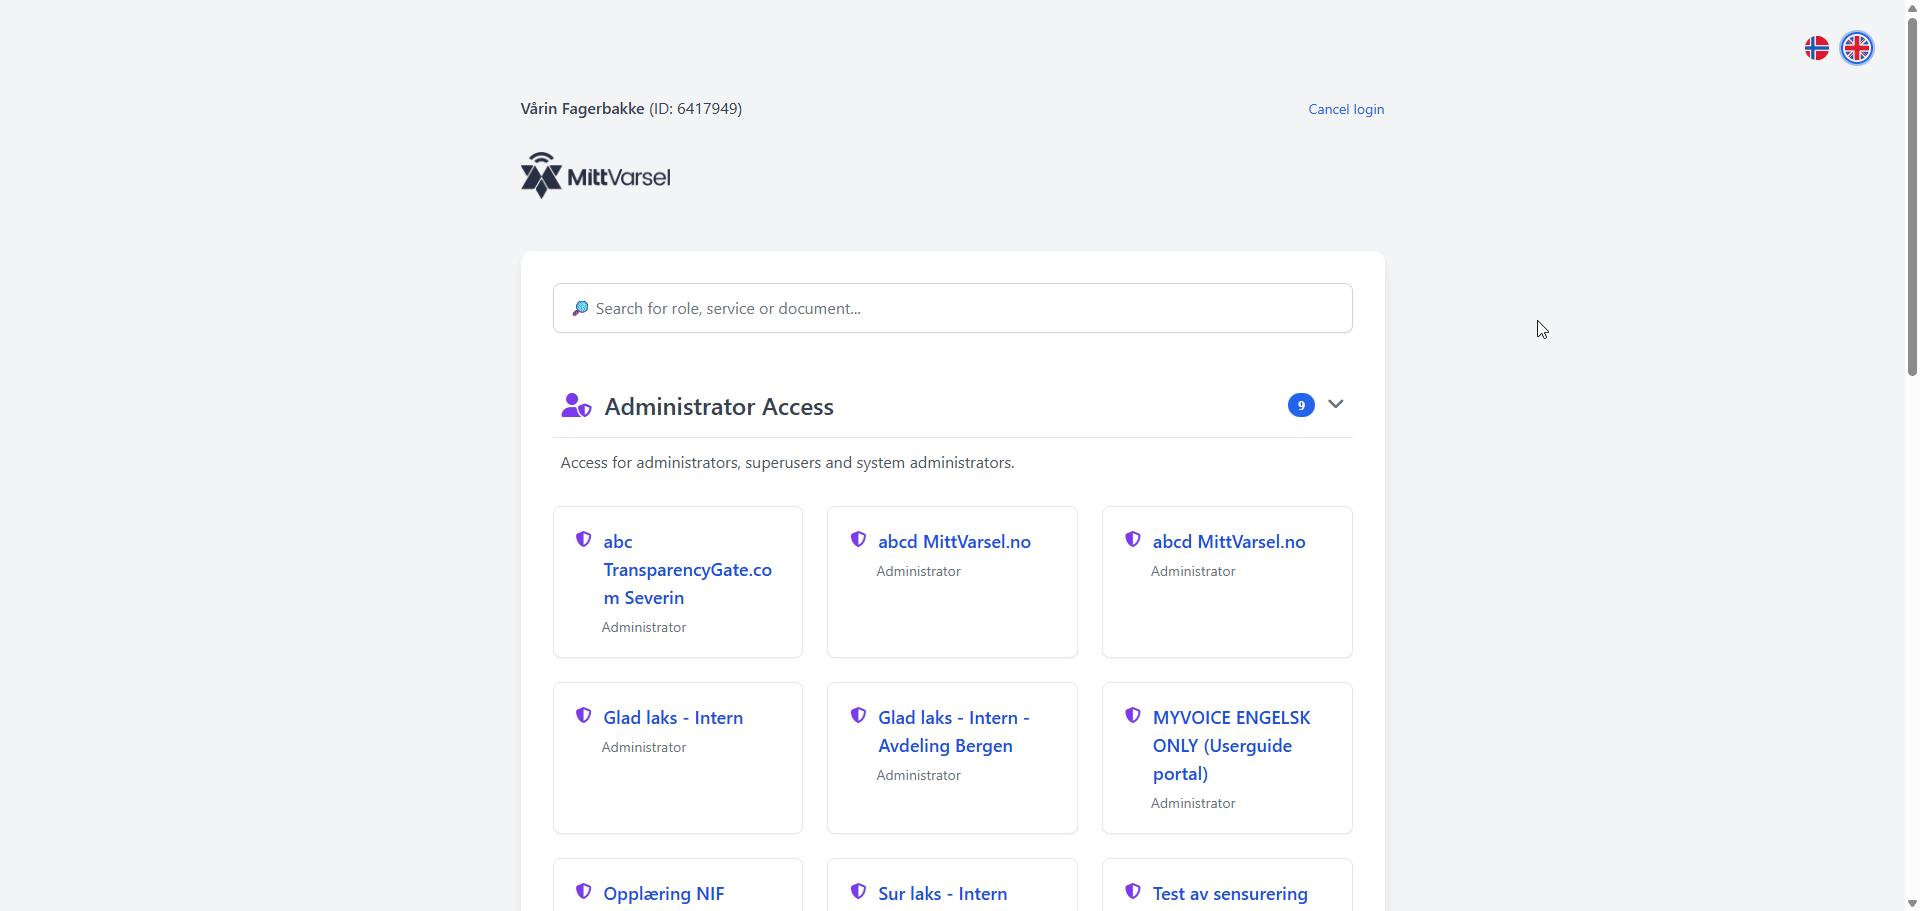Open Test av sensurering role
This screenshot has height=911, width=1920.
click(x=1229, y=893)
